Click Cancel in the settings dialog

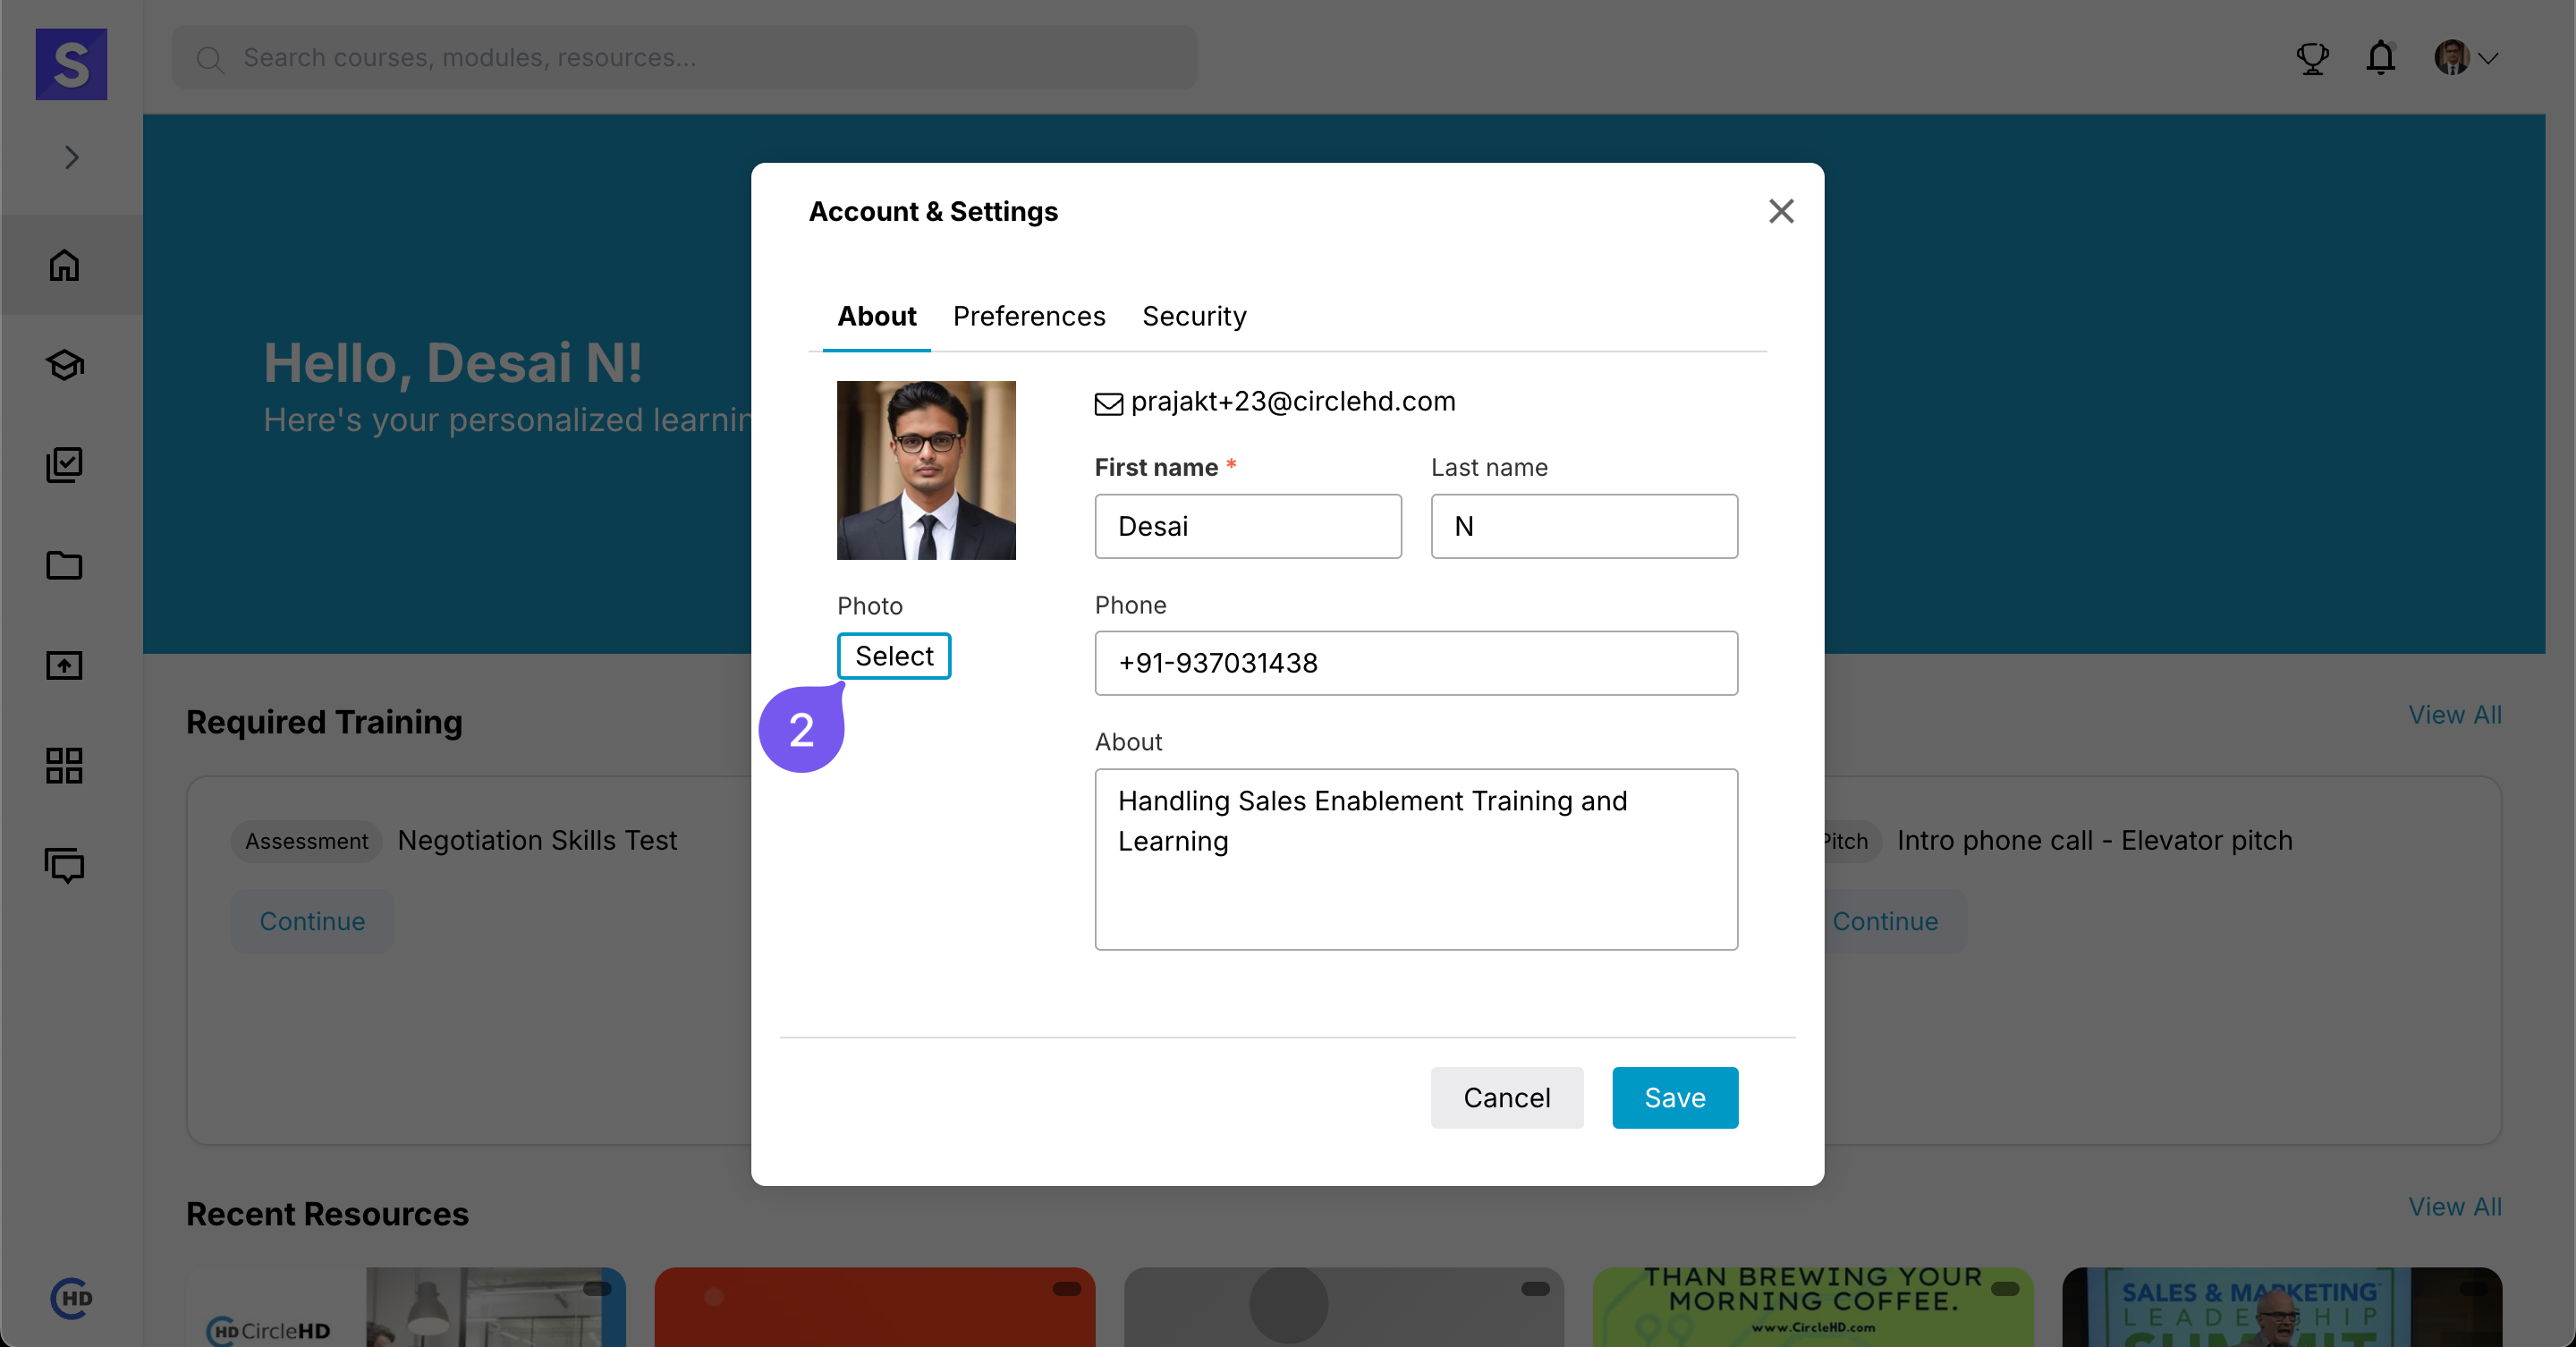tap(1506, 1097)
